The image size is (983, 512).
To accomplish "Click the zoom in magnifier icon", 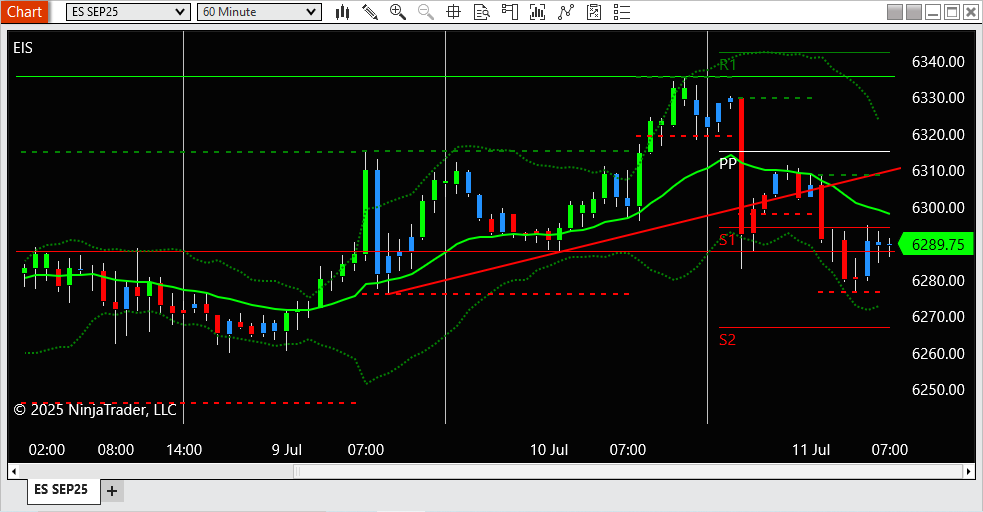I will pyautogui.click(x=397, y=12).
